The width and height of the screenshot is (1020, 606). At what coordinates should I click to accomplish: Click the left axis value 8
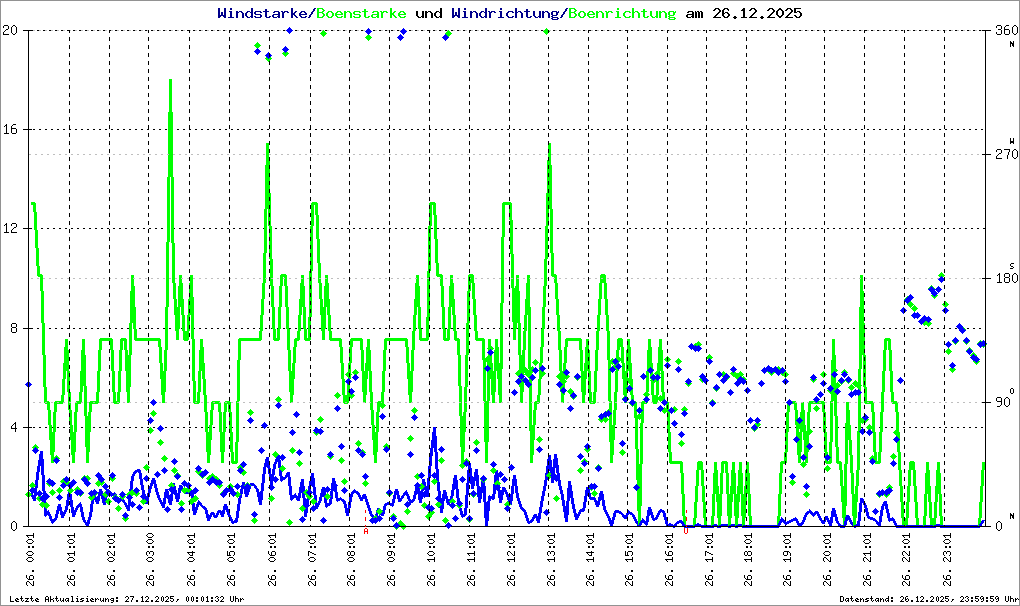(13, 328)
